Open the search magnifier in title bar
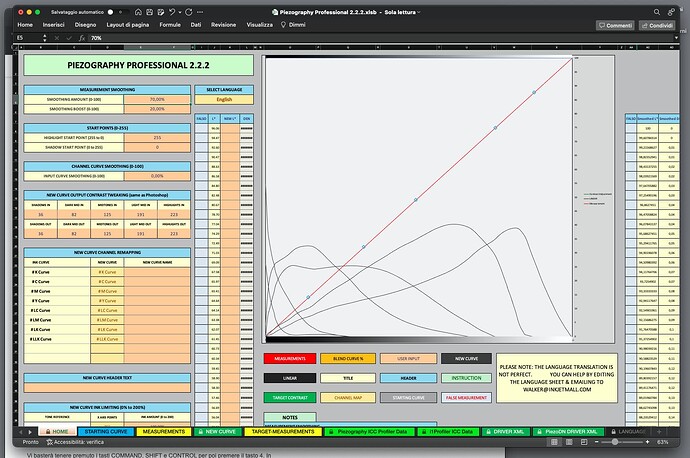Image resolution: width=690 pixels, height=458 pixels. click(657, 12)
